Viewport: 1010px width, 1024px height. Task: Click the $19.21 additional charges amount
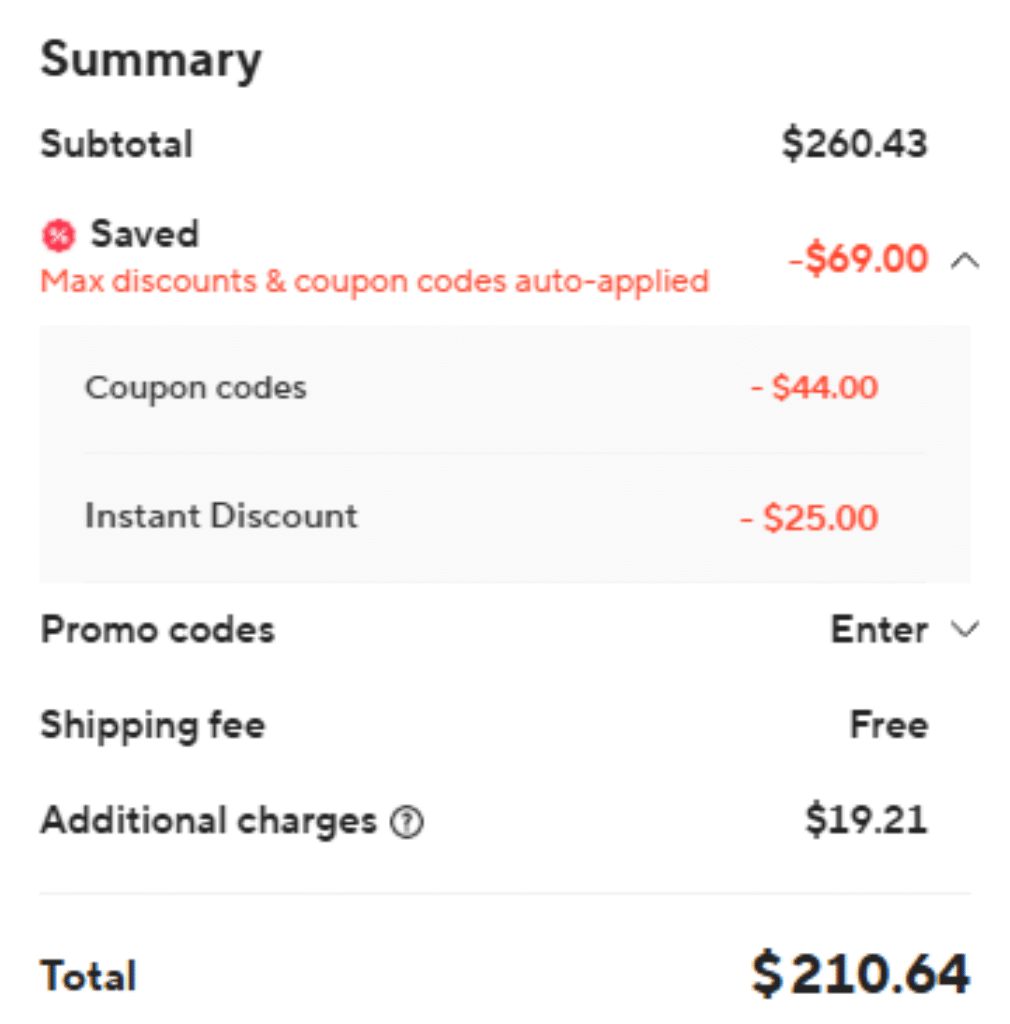pyautogui.click(x=866, y=821)
